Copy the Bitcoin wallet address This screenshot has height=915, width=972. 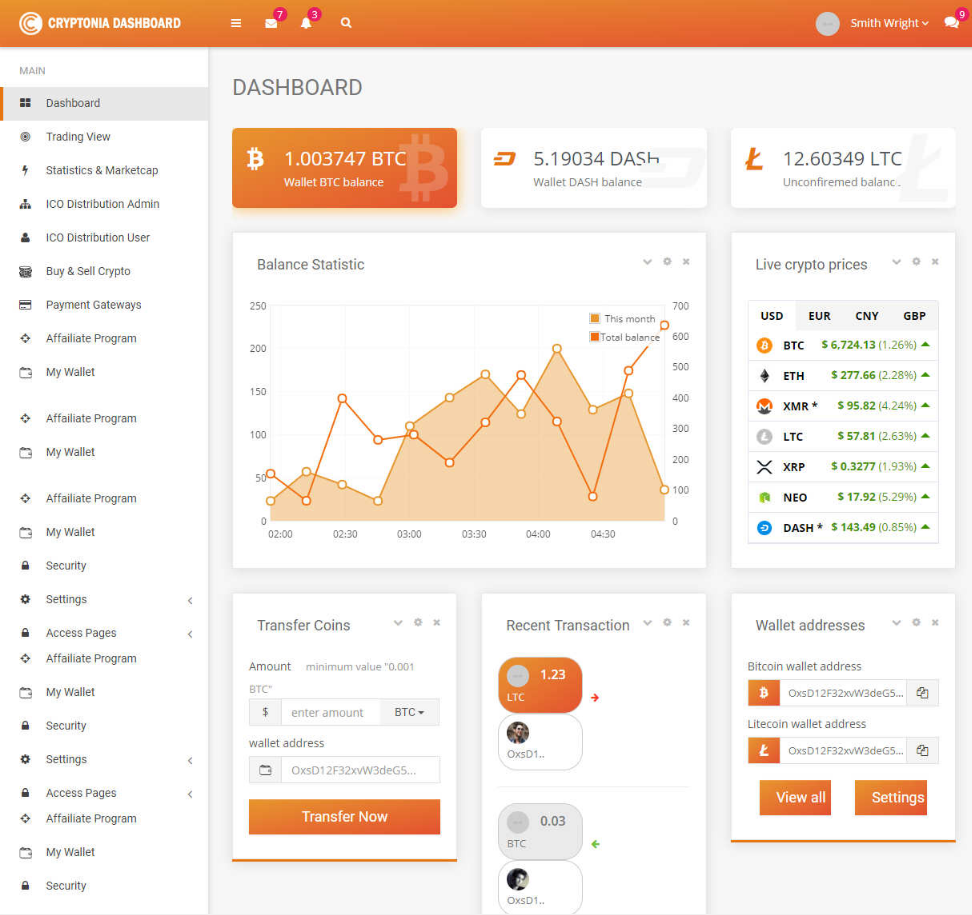click(x=922, y=693)
